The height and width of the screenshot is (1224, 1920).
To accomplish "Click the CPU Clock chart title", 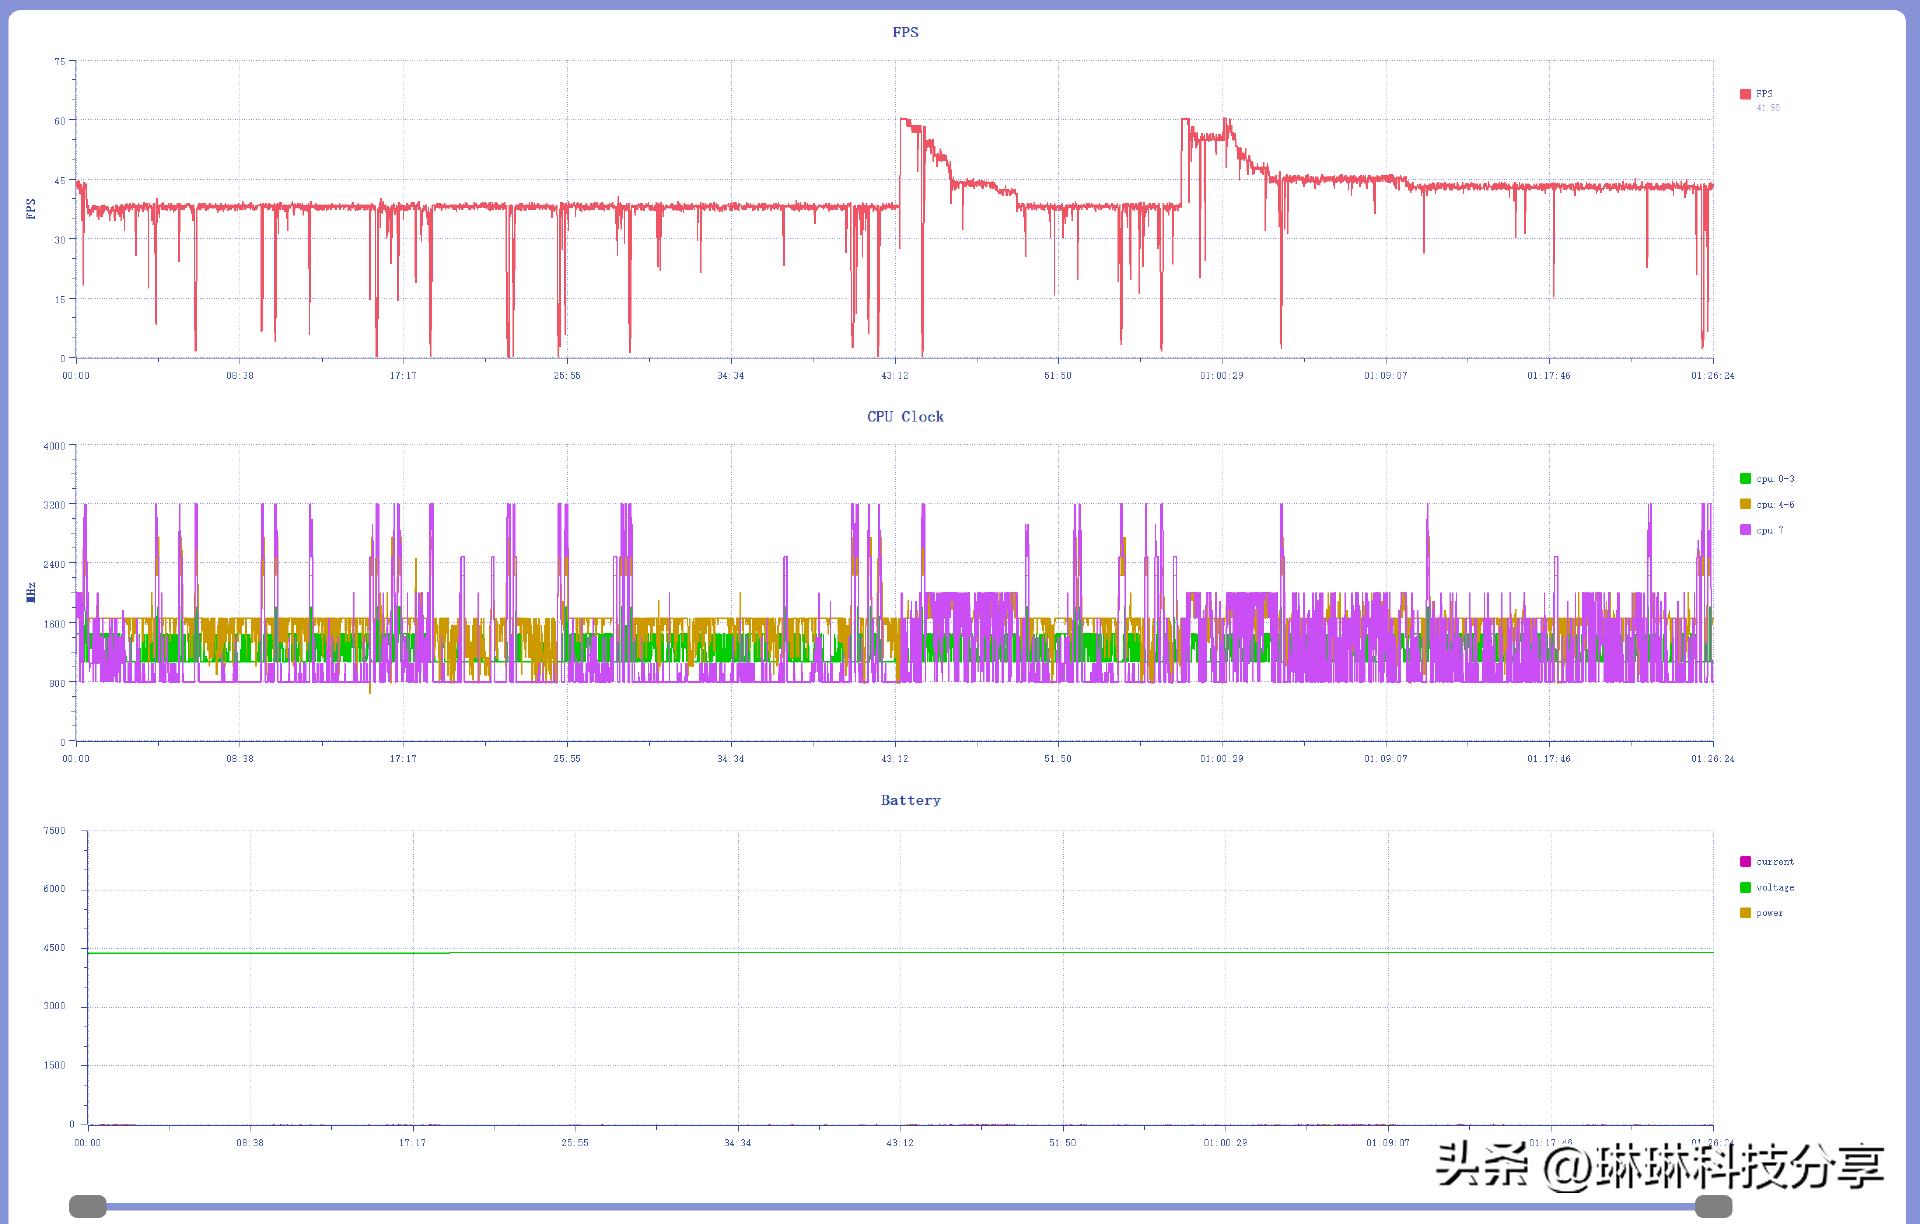I will coord(905,417).
